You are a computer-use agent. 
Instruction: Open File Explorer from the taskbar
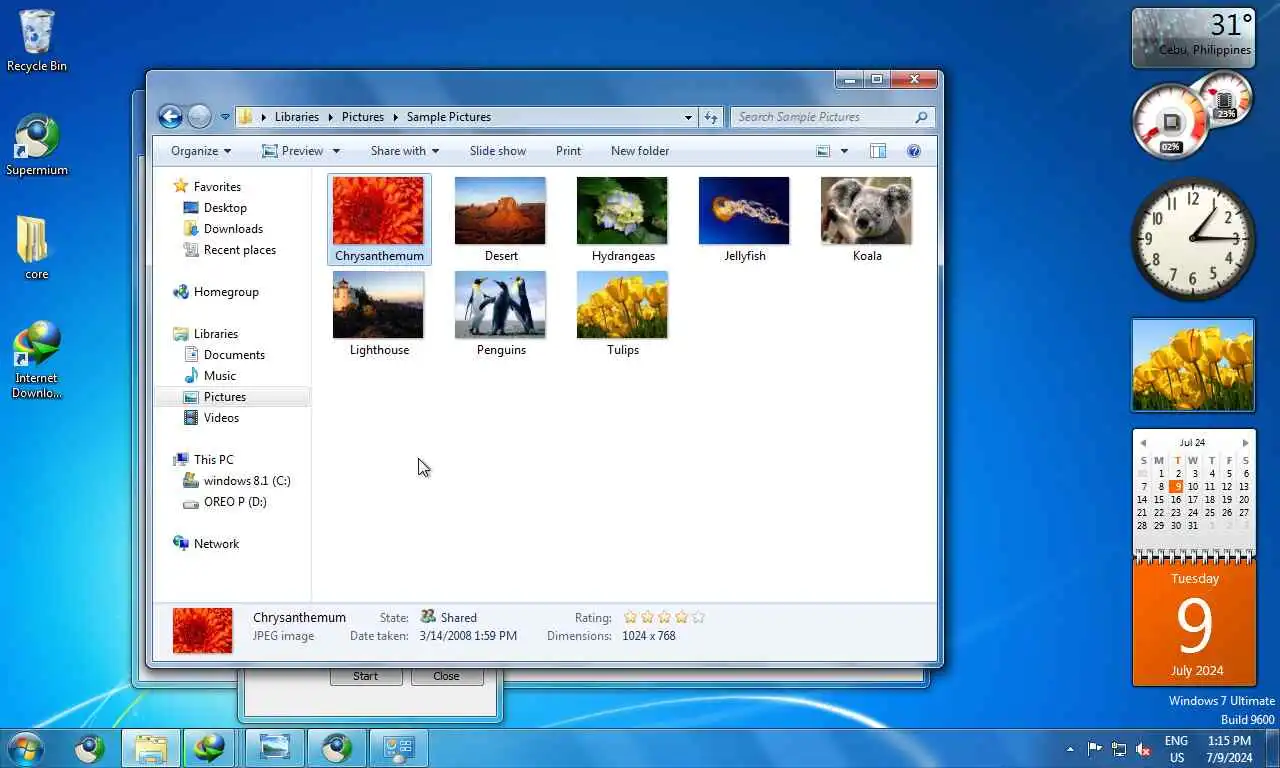(x=151, y=748)
